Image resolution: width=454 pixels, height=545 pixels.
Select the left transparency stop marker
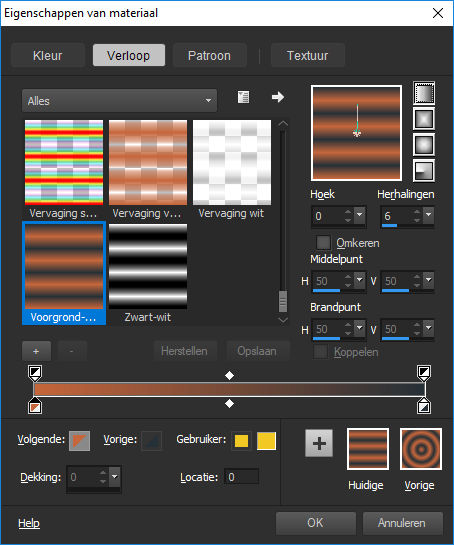pos(35,373)
